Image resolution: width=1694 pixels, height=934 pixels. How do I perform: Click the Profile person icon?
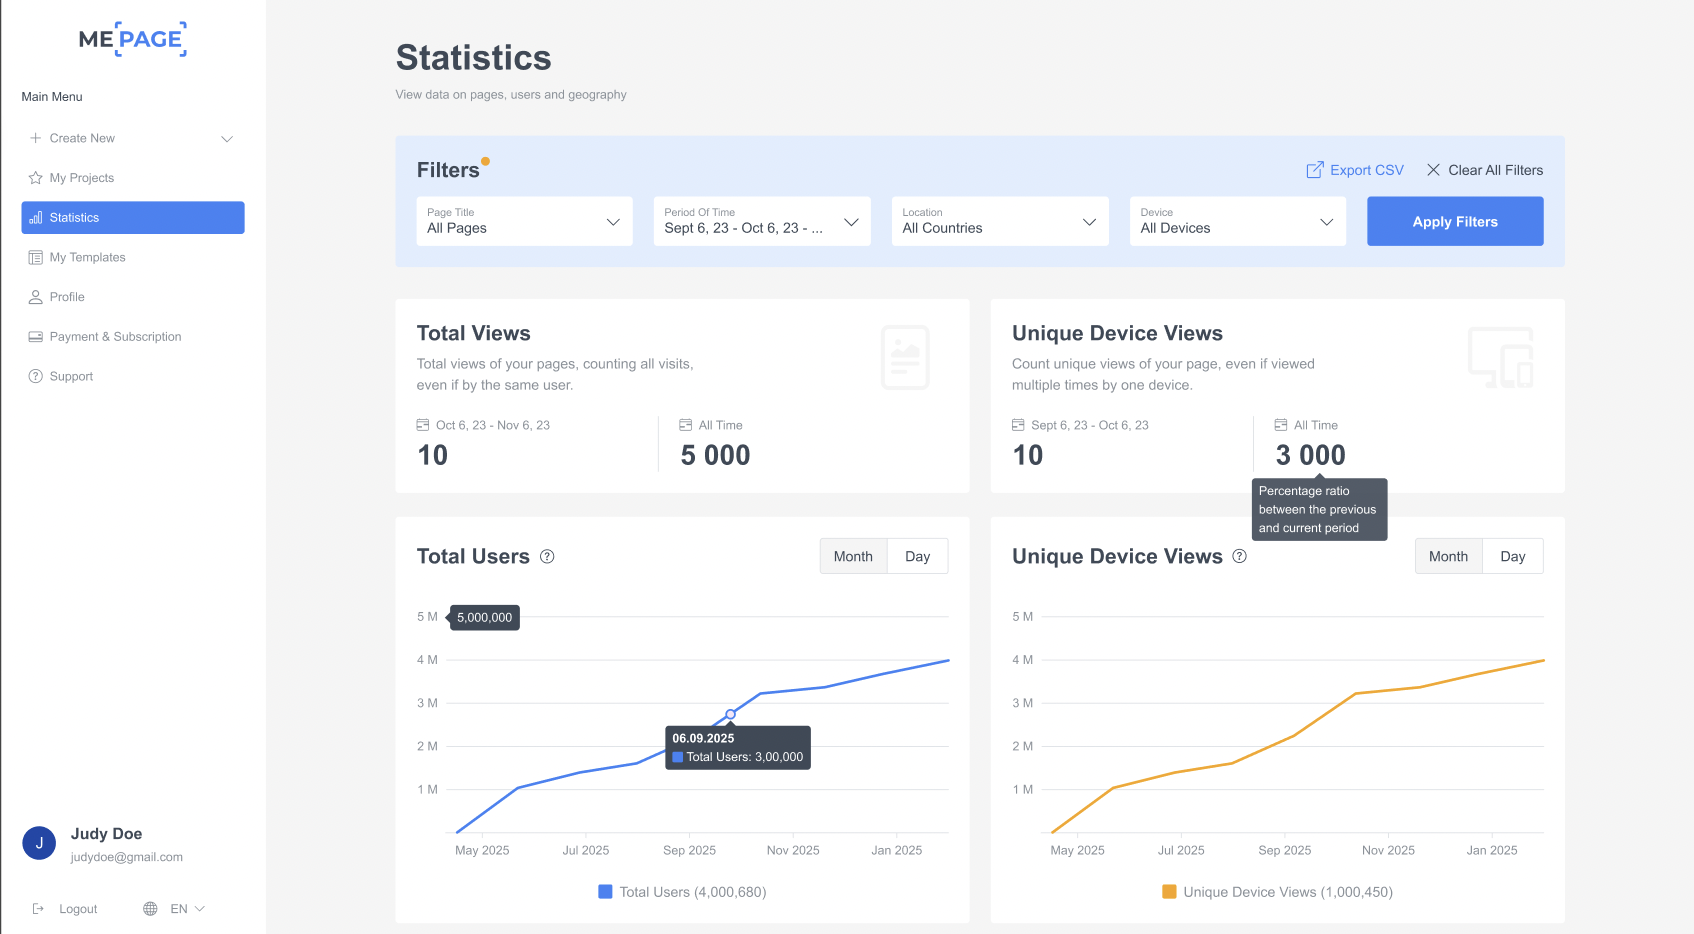click(36, 297)
